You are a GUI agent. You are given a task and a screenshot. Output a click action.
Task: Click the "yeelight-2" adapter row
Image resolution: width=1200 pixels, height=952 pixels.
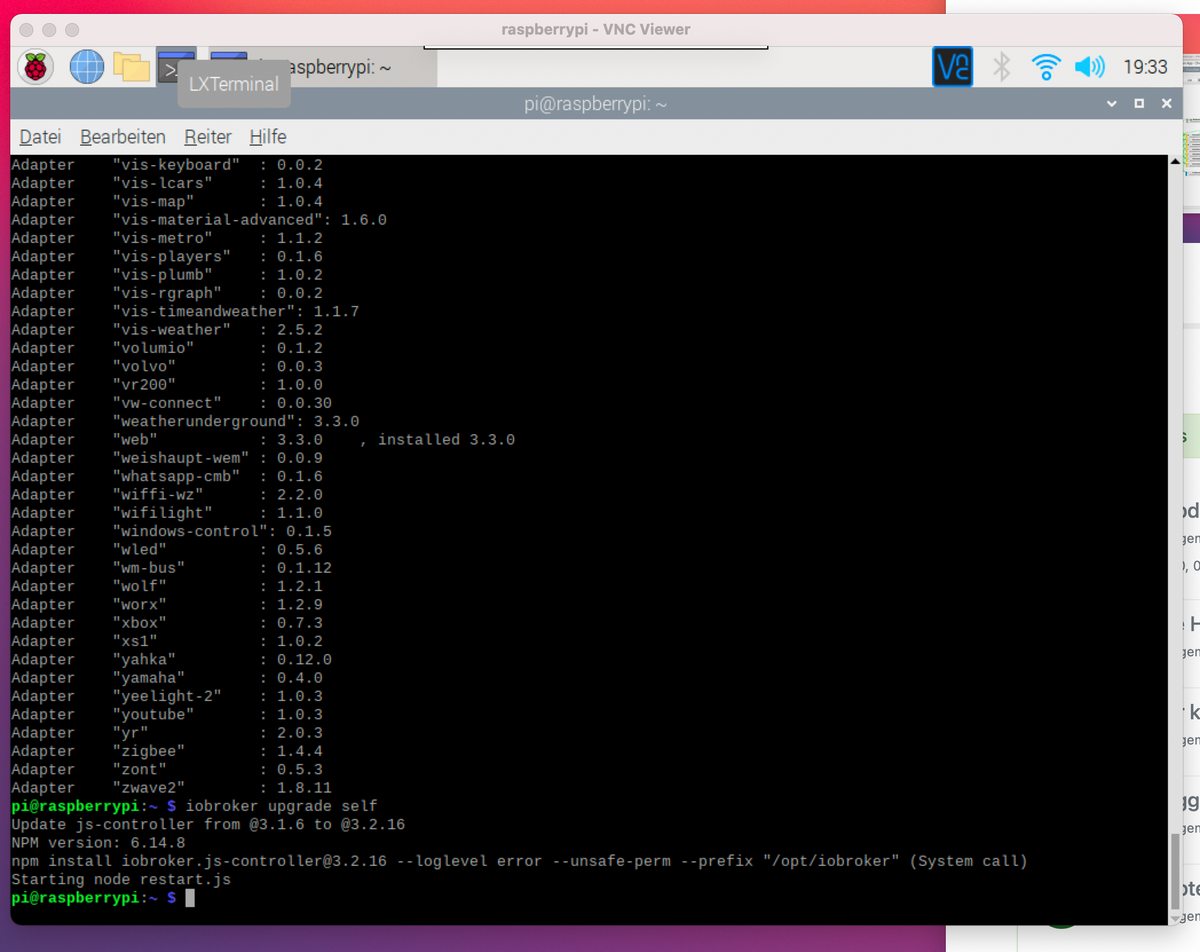click(167, 696)
